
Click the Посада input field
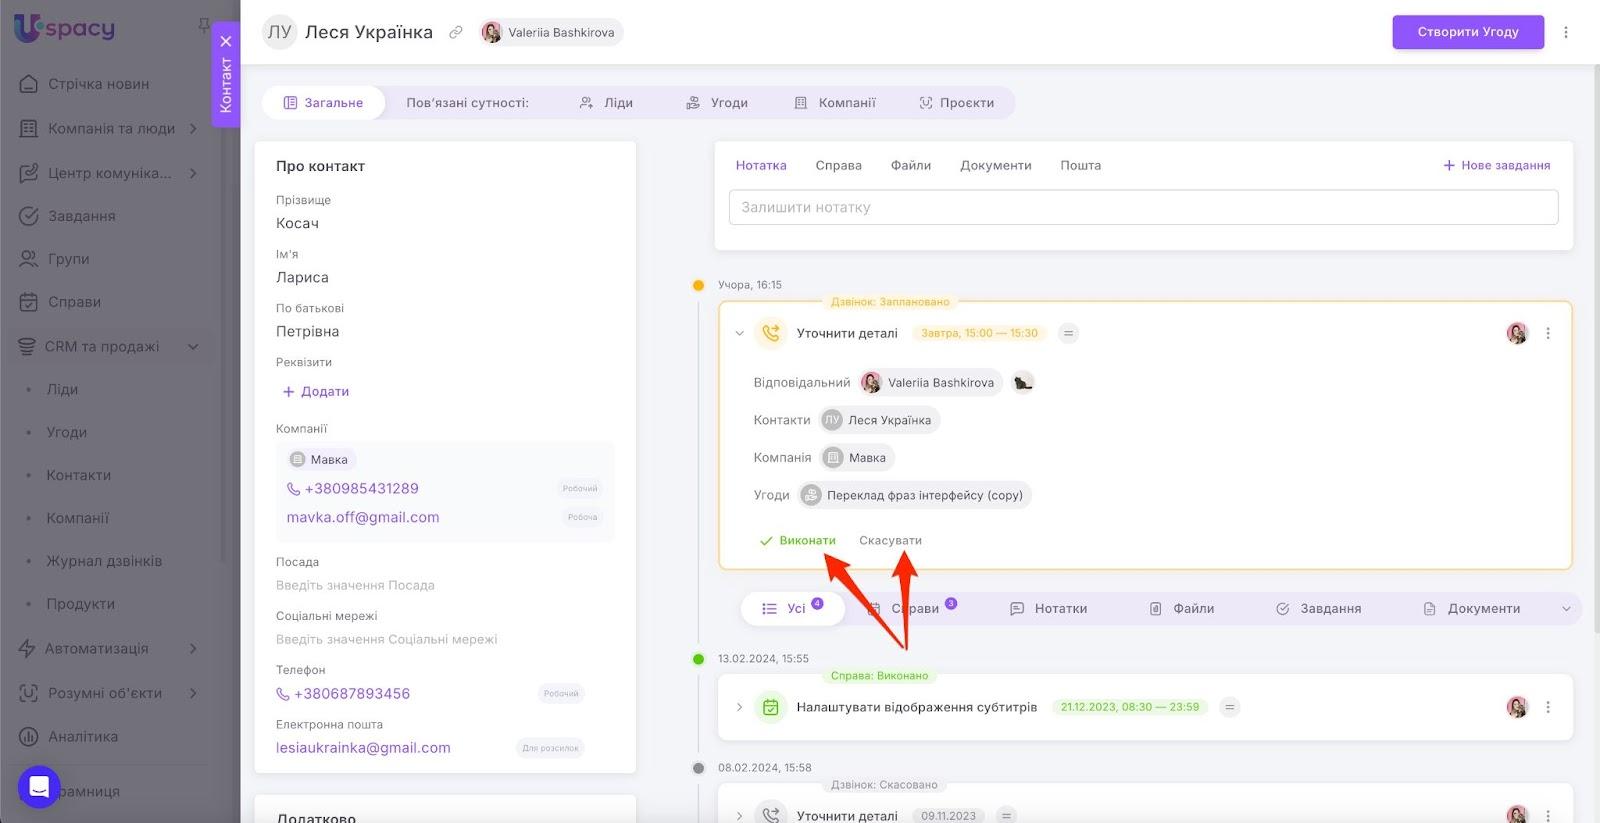point(356,586)
